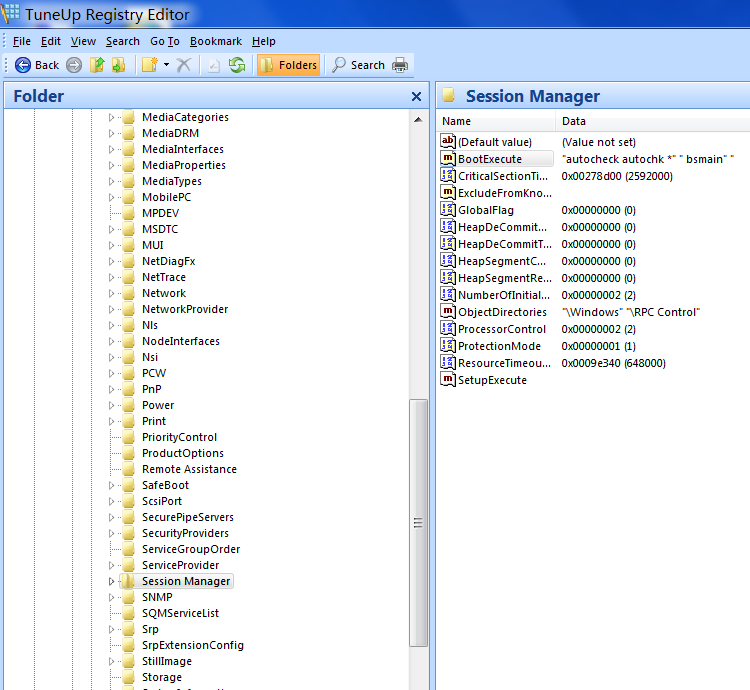Image resolution: width=750 pixels, height=690 pixels.
Task: Expand the Network folder
Action: (111, 293)
